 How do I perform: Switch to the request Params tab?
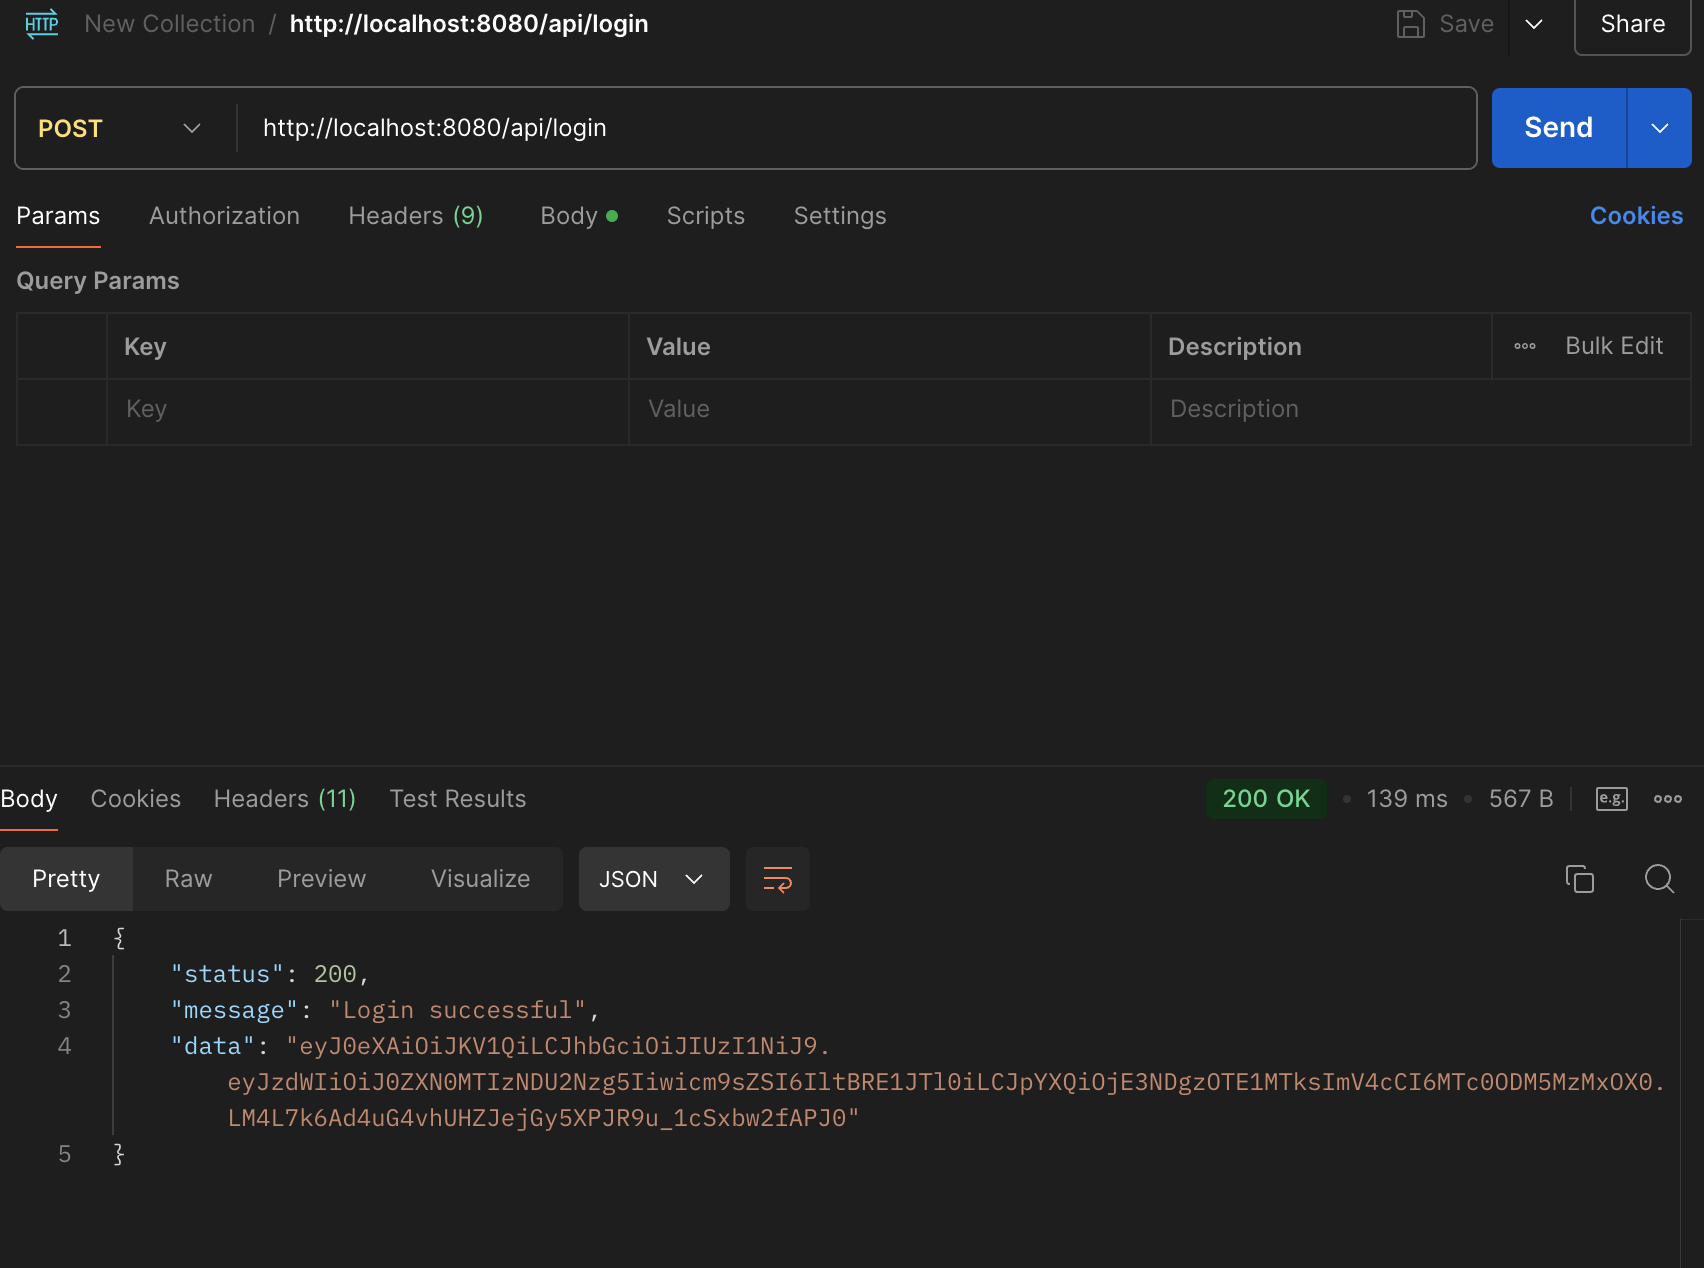coord(58,216)
